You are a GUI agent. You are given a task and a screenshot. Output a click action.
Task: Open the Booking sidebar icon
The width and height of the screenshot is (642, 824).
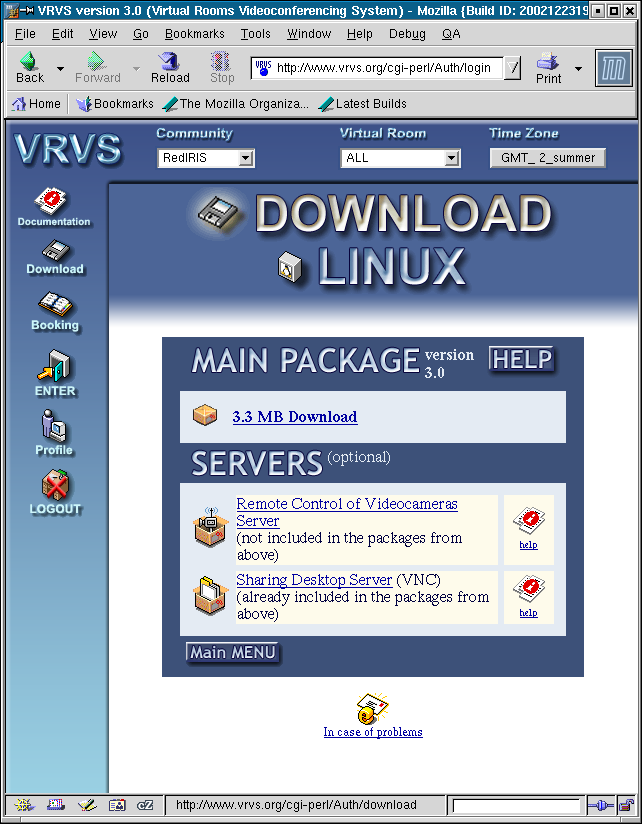[x=55, y=305]
